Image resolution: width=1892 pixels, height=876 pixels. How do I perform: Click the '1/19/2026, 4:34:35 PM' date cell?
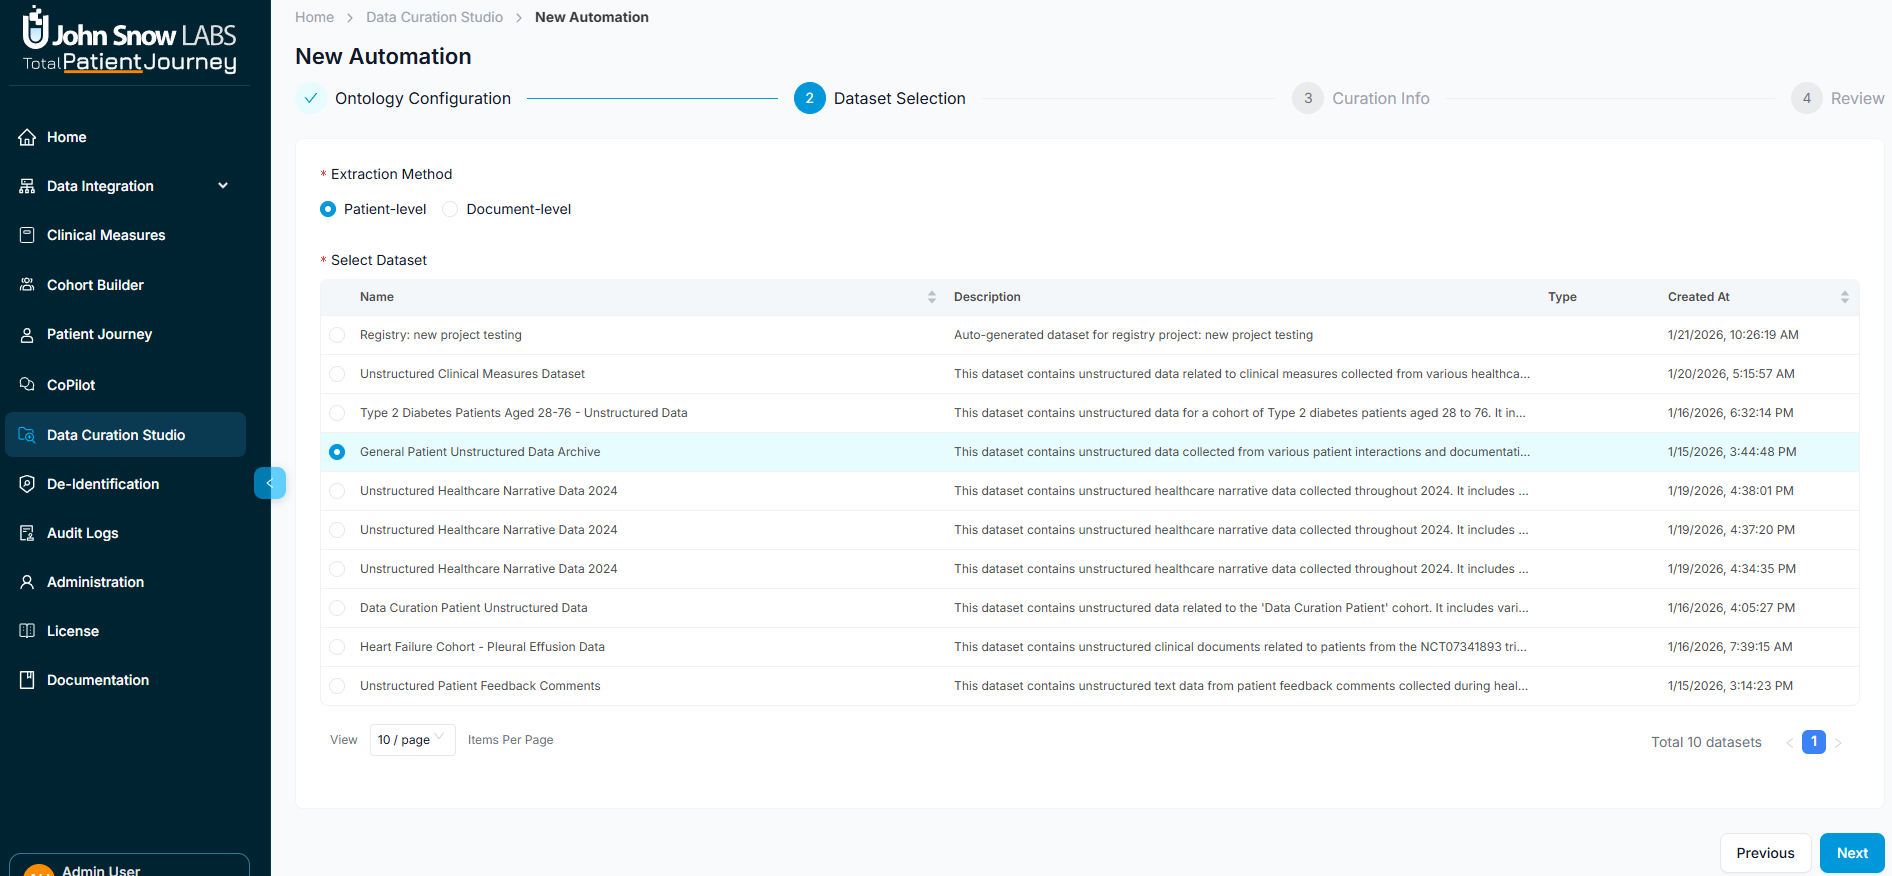[x=1732, y=569]
